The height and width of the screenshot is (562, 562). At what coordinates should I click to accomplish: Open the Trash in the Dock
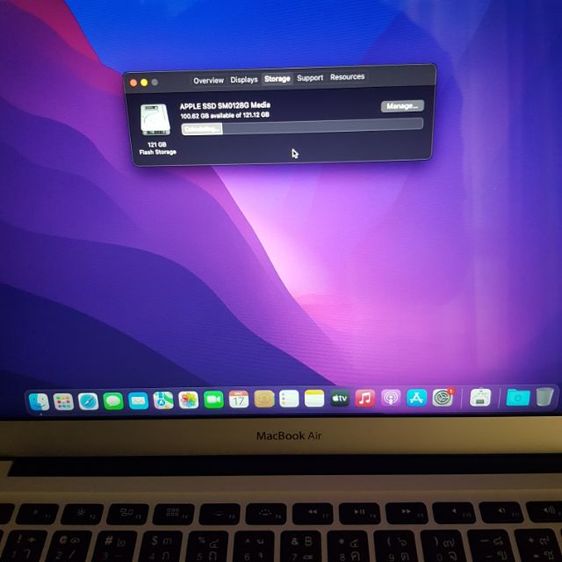coord(545,397)
